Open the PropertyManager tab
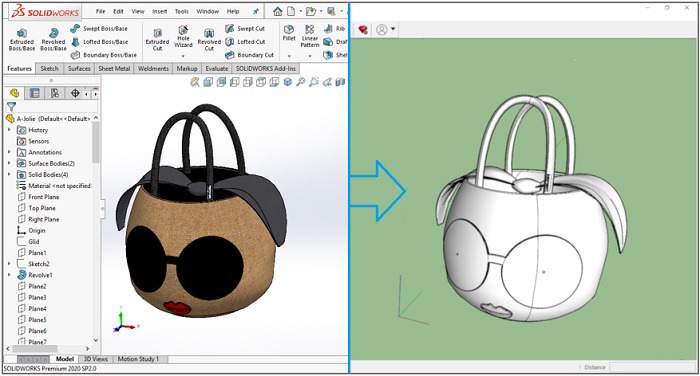Viewport: 700px width, 376px height. tap(34, 93)
